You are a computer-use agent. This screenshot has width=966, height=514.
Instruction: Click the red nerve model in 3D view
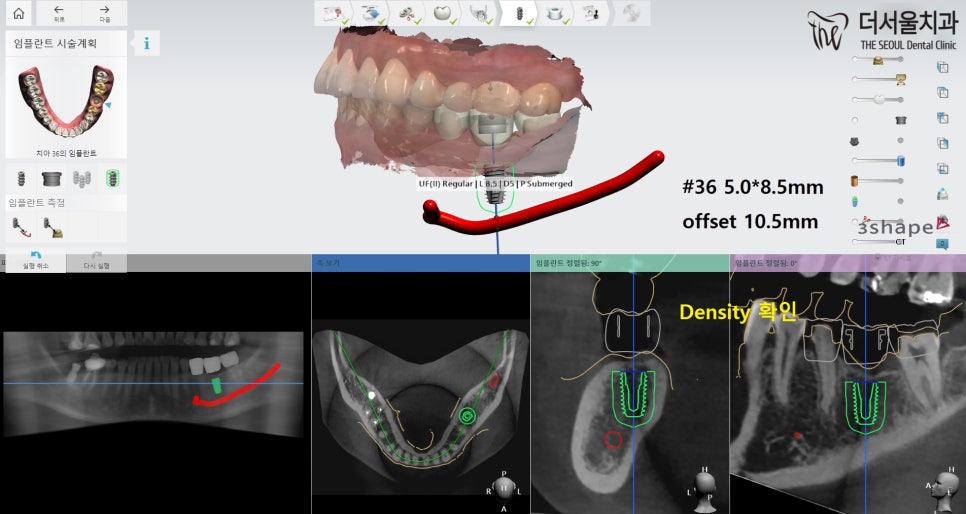[542, 200]
